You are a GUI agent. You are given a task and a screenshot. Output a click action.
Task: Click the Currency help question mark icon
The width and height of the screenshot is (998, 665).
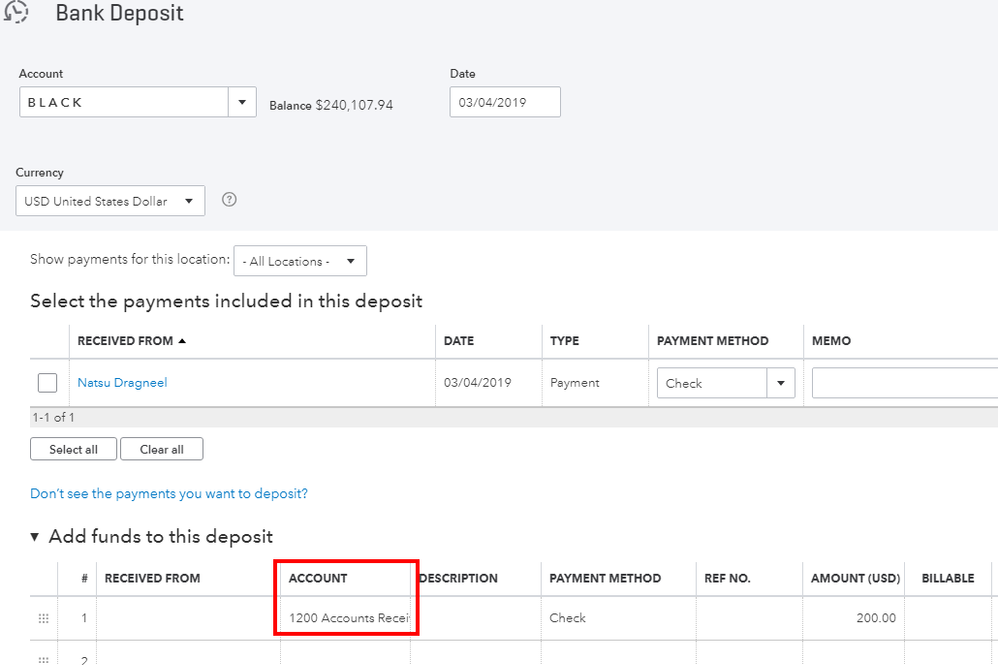tap(229, 200)
